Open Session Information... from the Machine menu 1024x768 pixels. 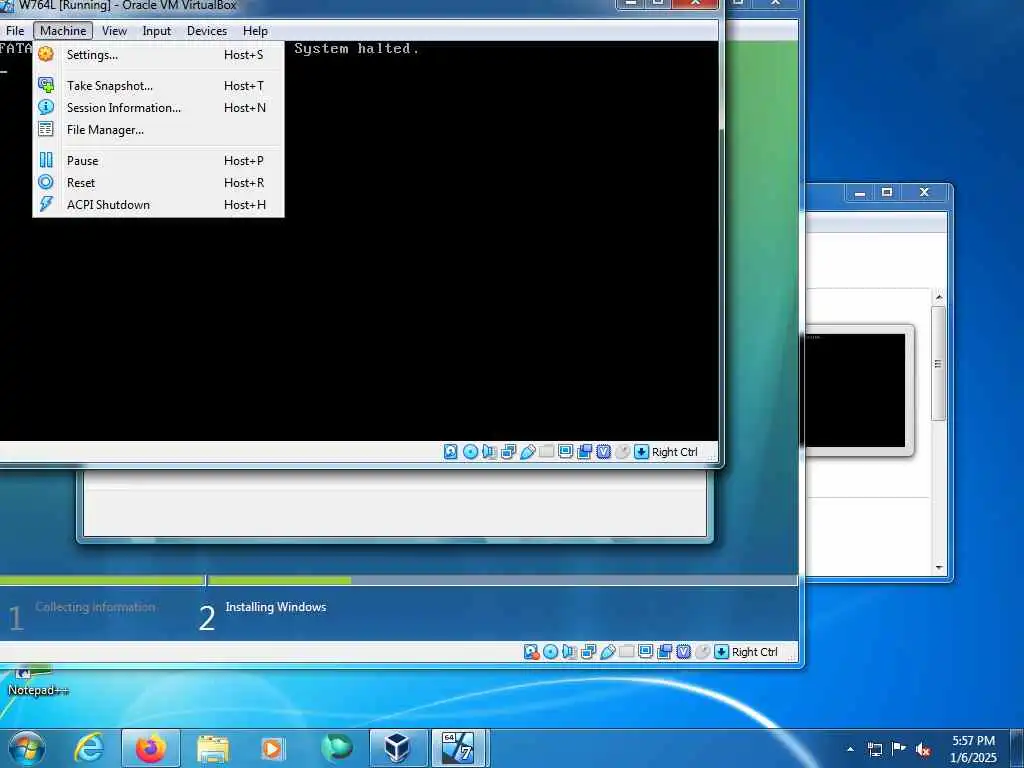coord(158,108)
